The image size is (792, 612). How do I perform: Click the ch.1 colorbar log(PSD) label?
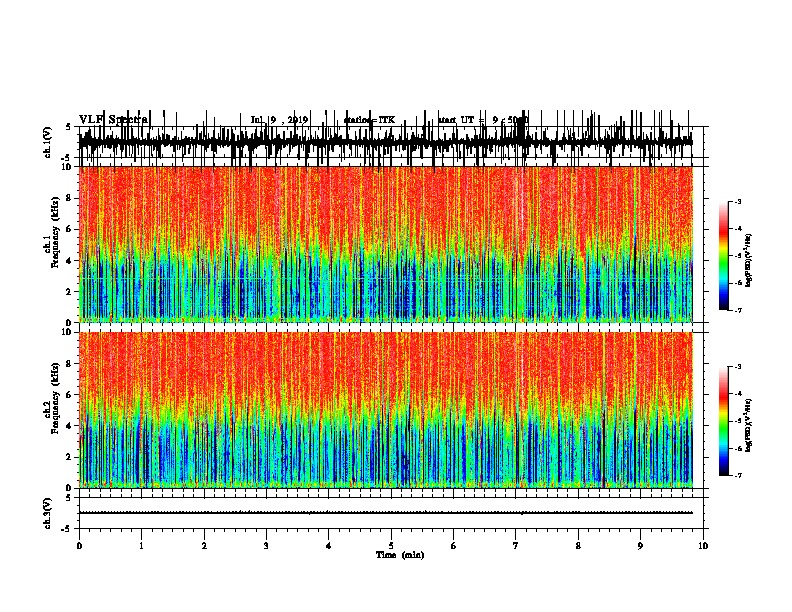(749, 261)
